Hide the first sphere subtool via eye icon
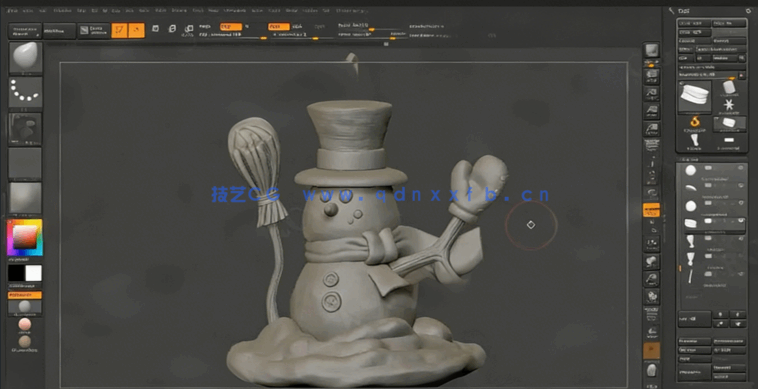758x389 pixels. [x=740, y=168]
